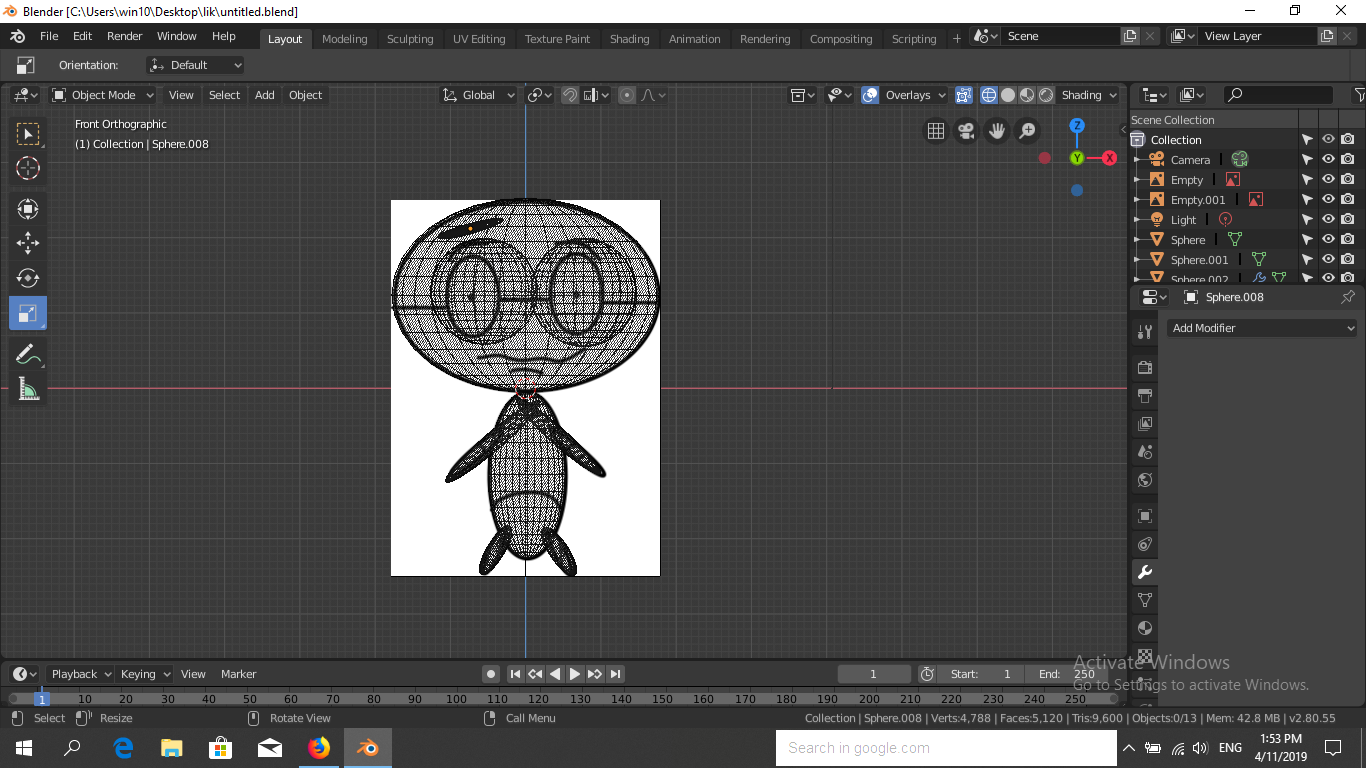Open the Object Data mesh properties tab
Viewport: 1366px width, 768px height.
point(1145,600)
